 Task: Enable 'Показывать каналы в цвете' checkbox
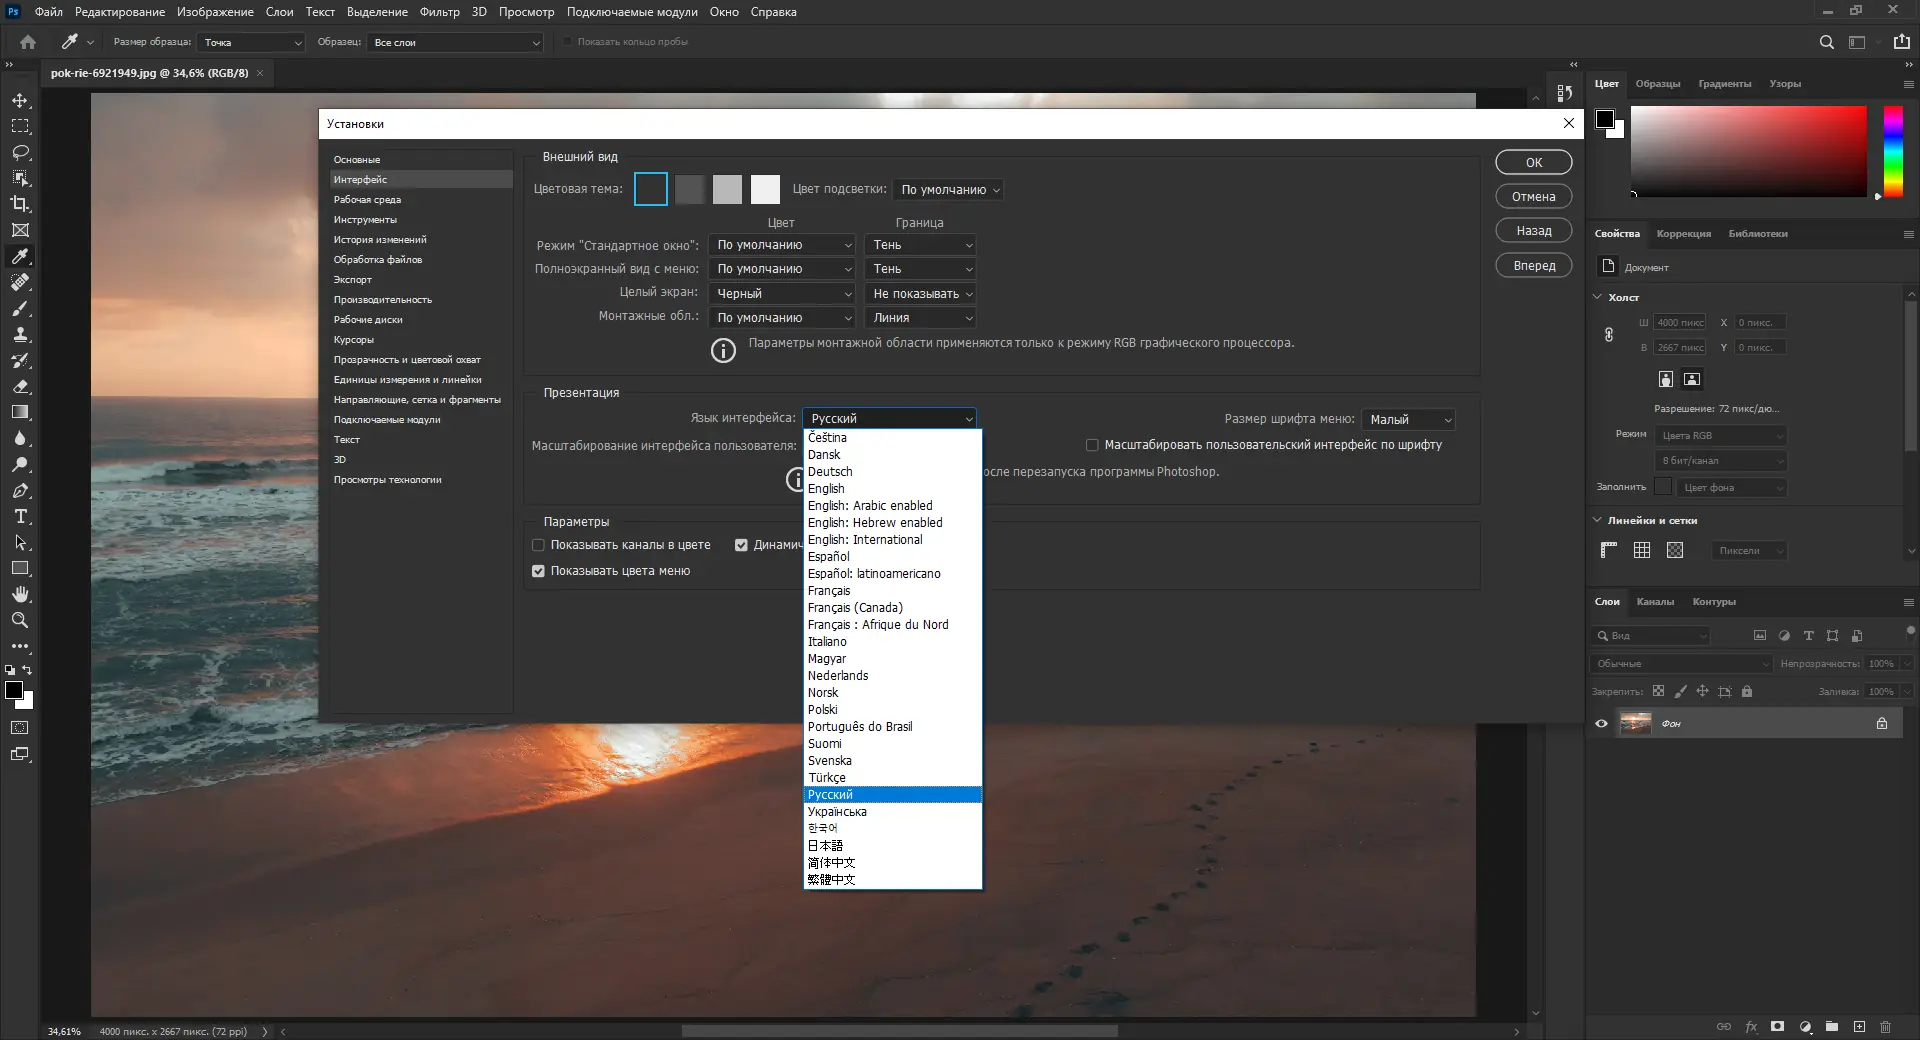coord(538,545)
